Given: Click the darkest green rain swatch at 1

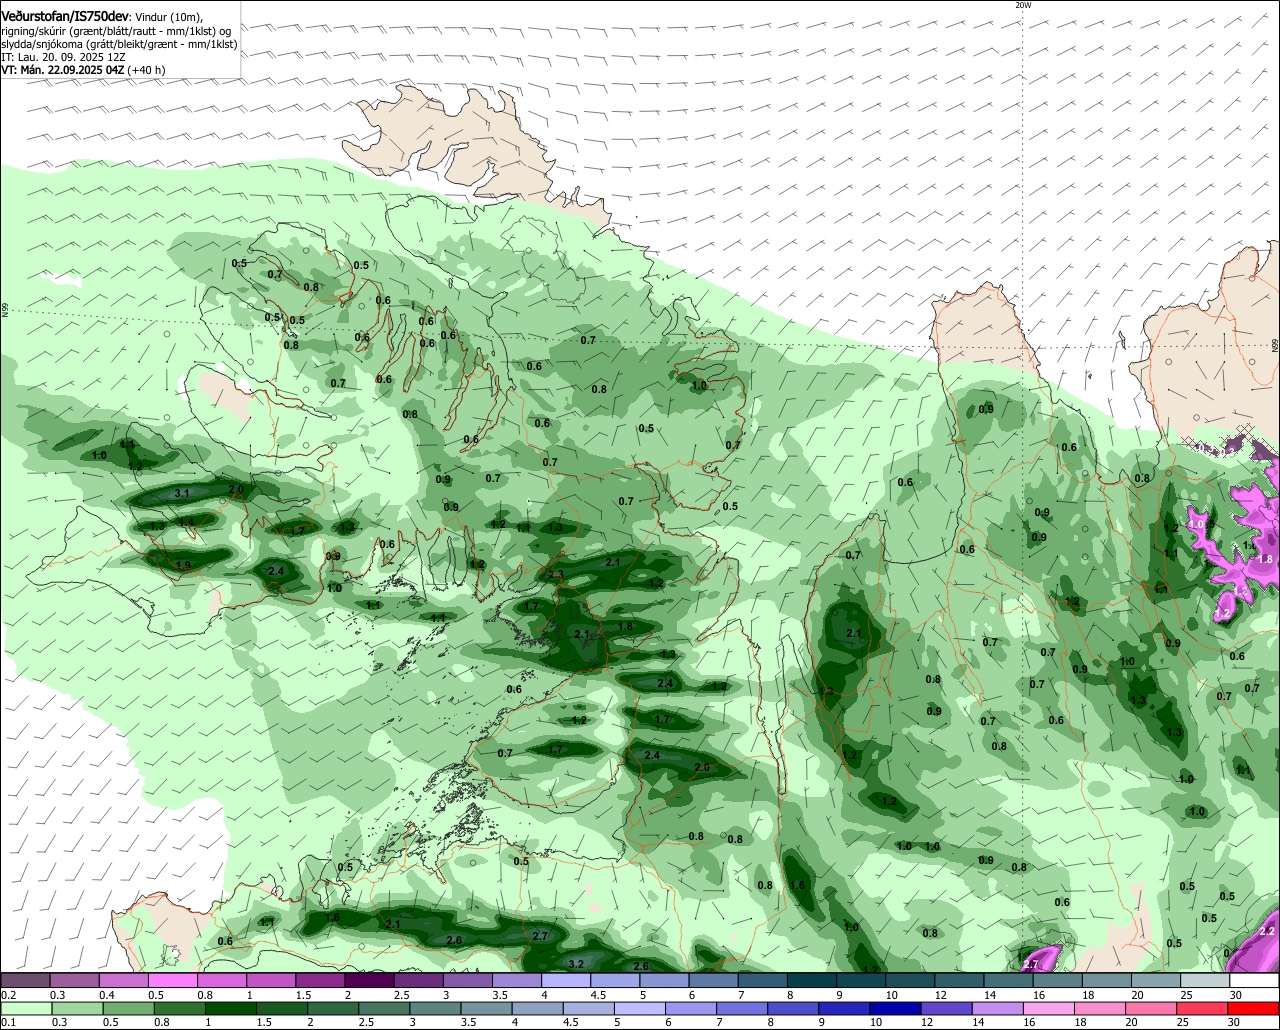Looking at the screenshot, I should pos(231,1009).
